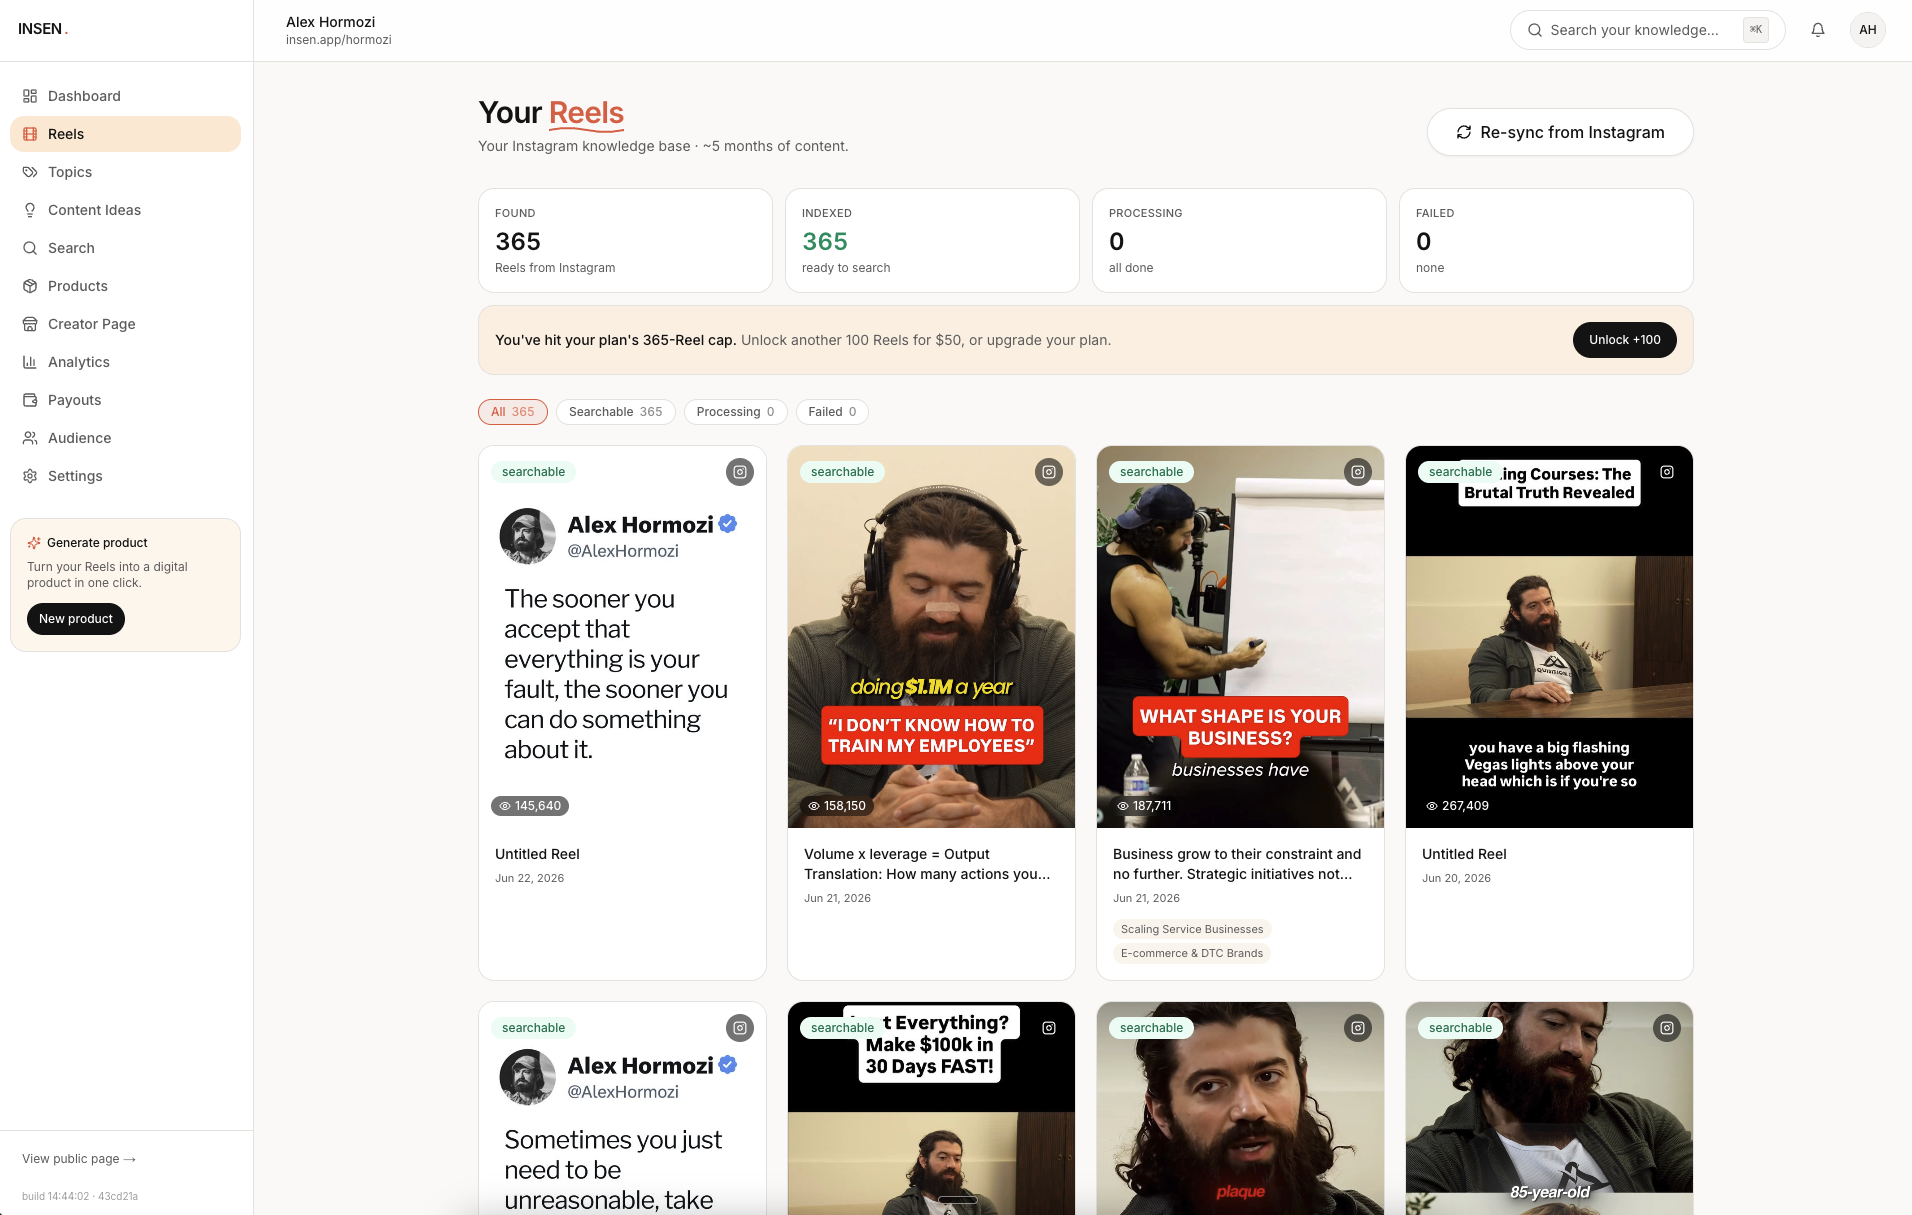Open Instagram icon on 'Sometimes you just need' reel
The image size is (1912, 1215).
[x=740, y=1028]
